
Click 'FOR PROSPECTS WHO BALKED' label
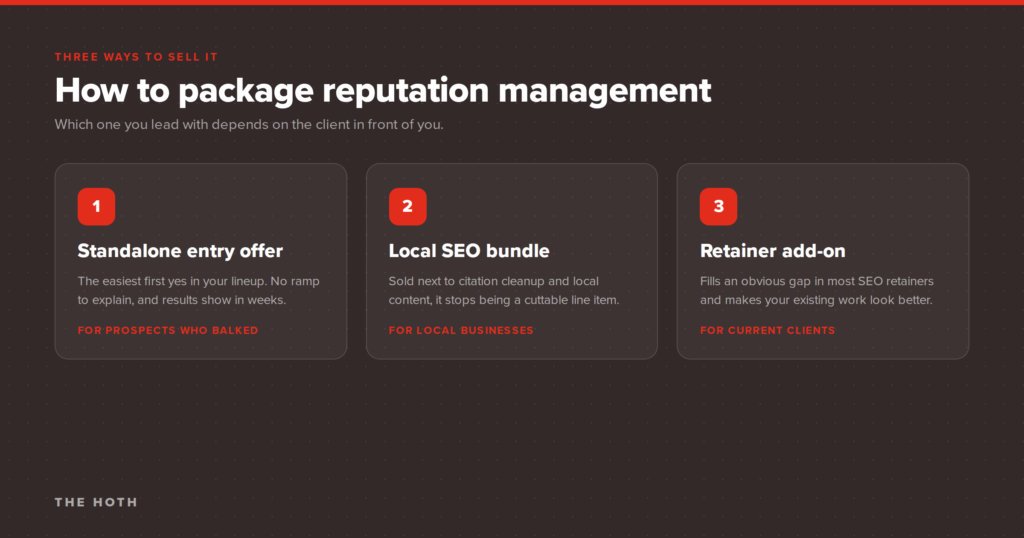168,330
